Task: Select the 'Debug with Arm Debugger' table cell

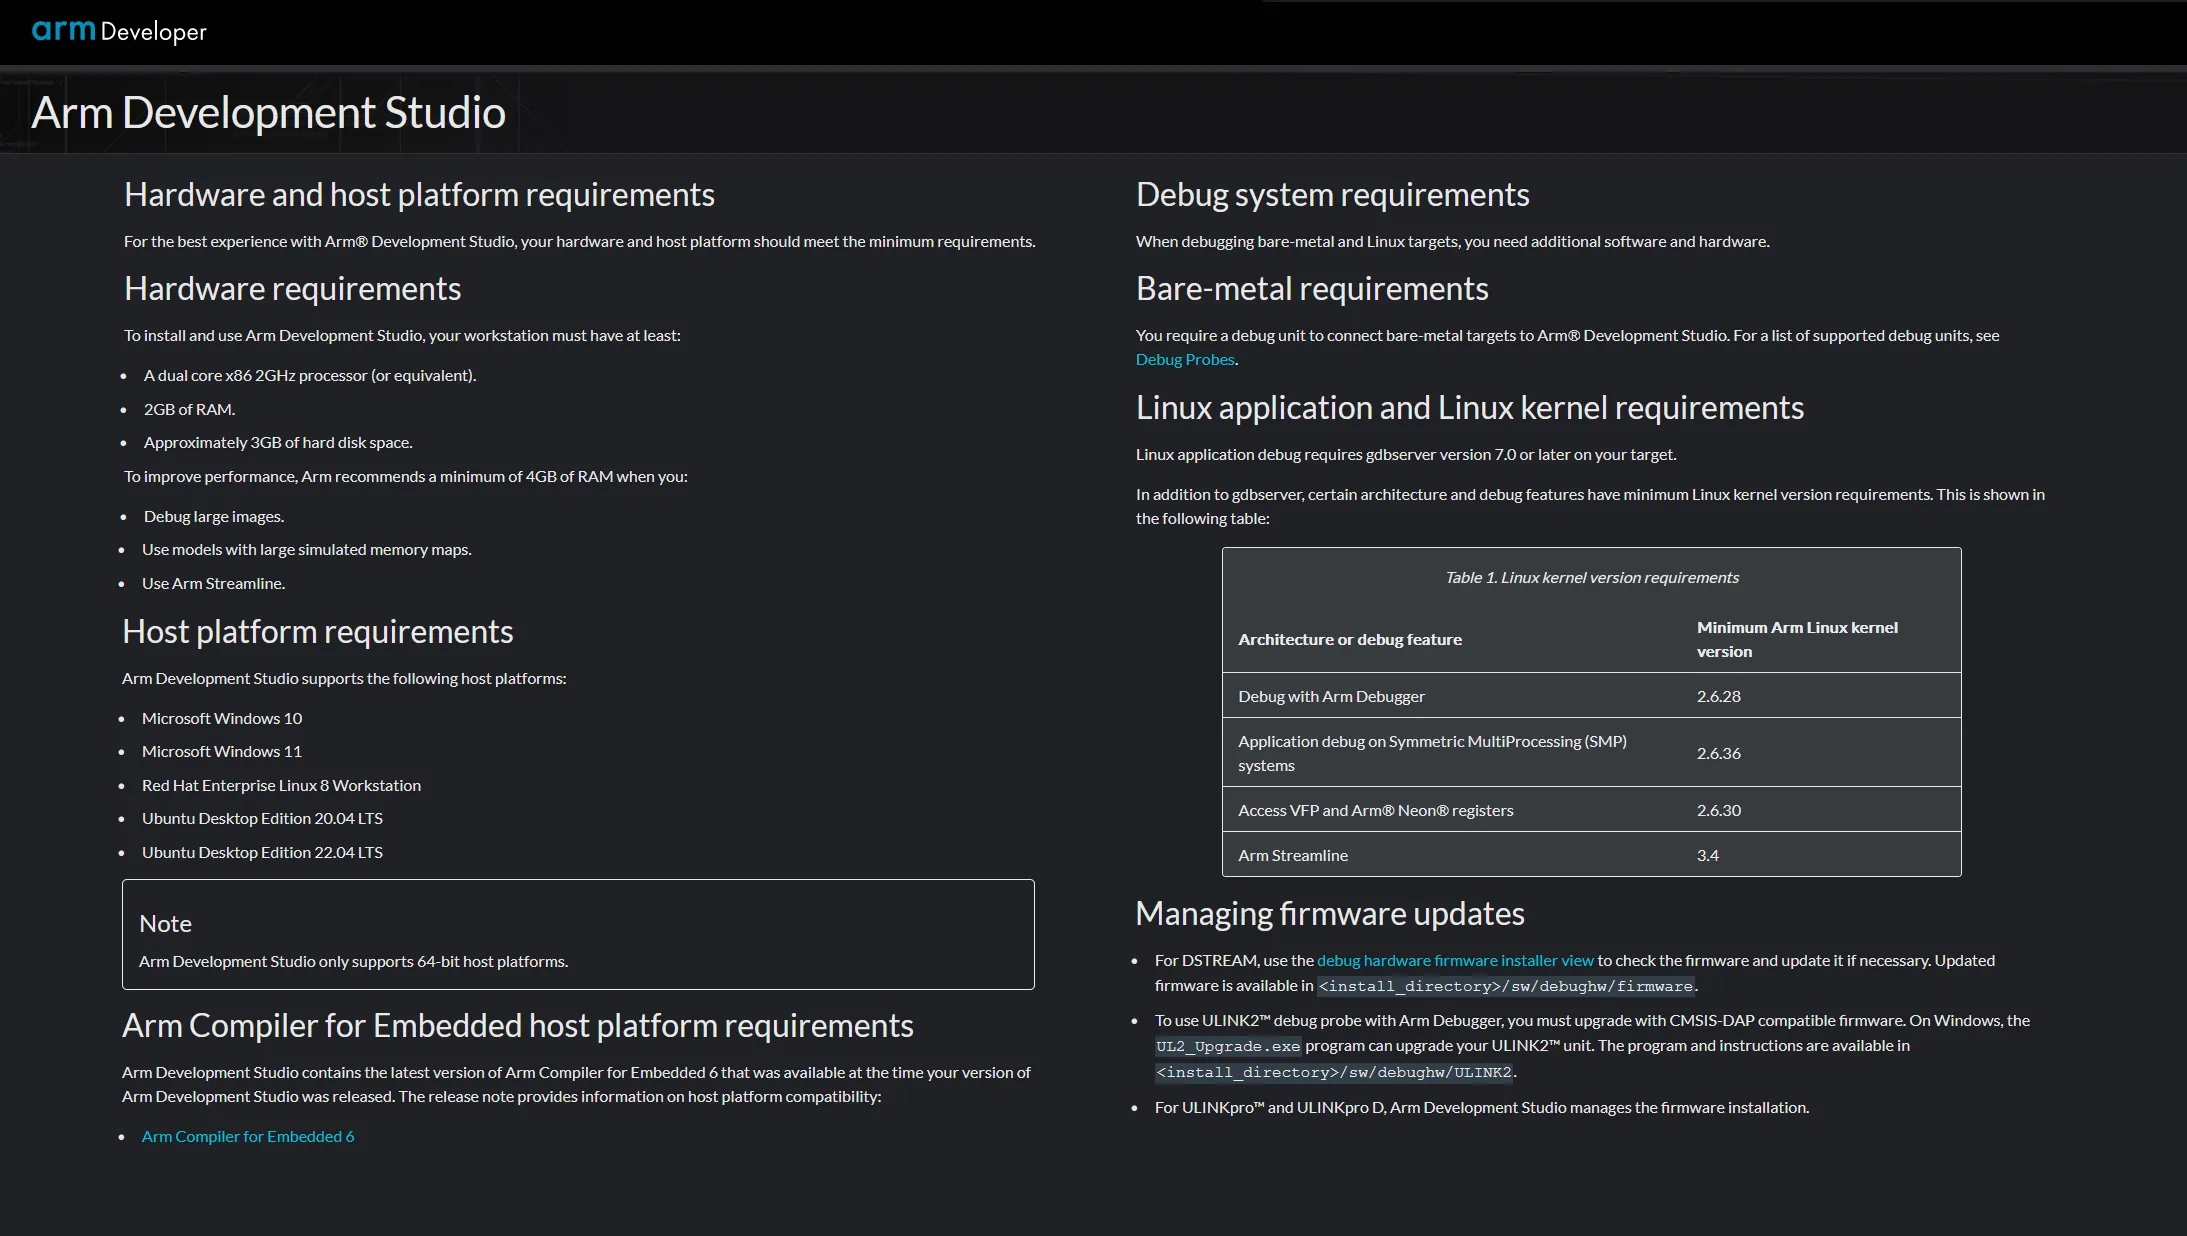Action: pos(1331,697)
